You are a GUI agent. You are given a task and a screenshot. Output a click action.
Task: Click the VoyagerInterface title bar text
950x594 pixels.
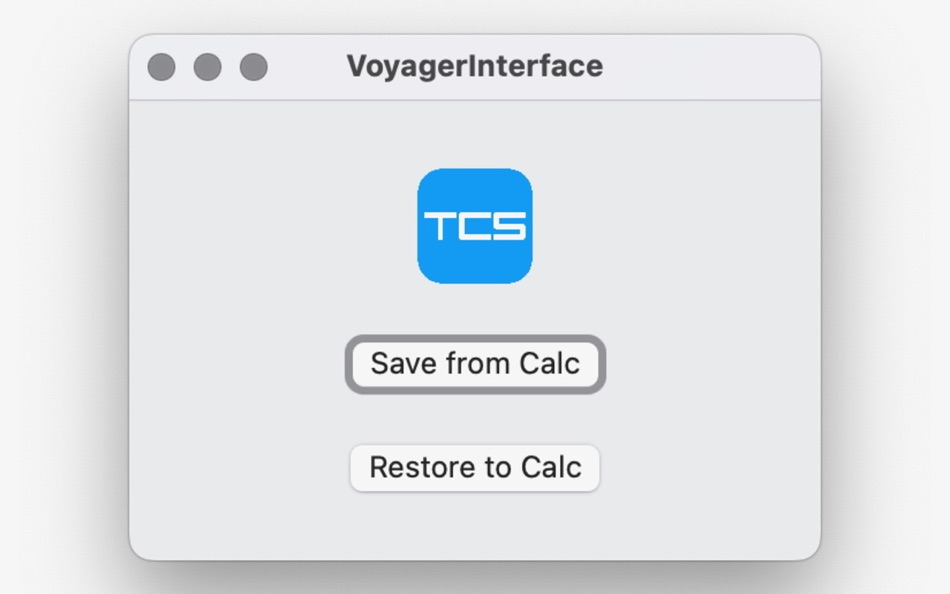click(x=475, y=66)
